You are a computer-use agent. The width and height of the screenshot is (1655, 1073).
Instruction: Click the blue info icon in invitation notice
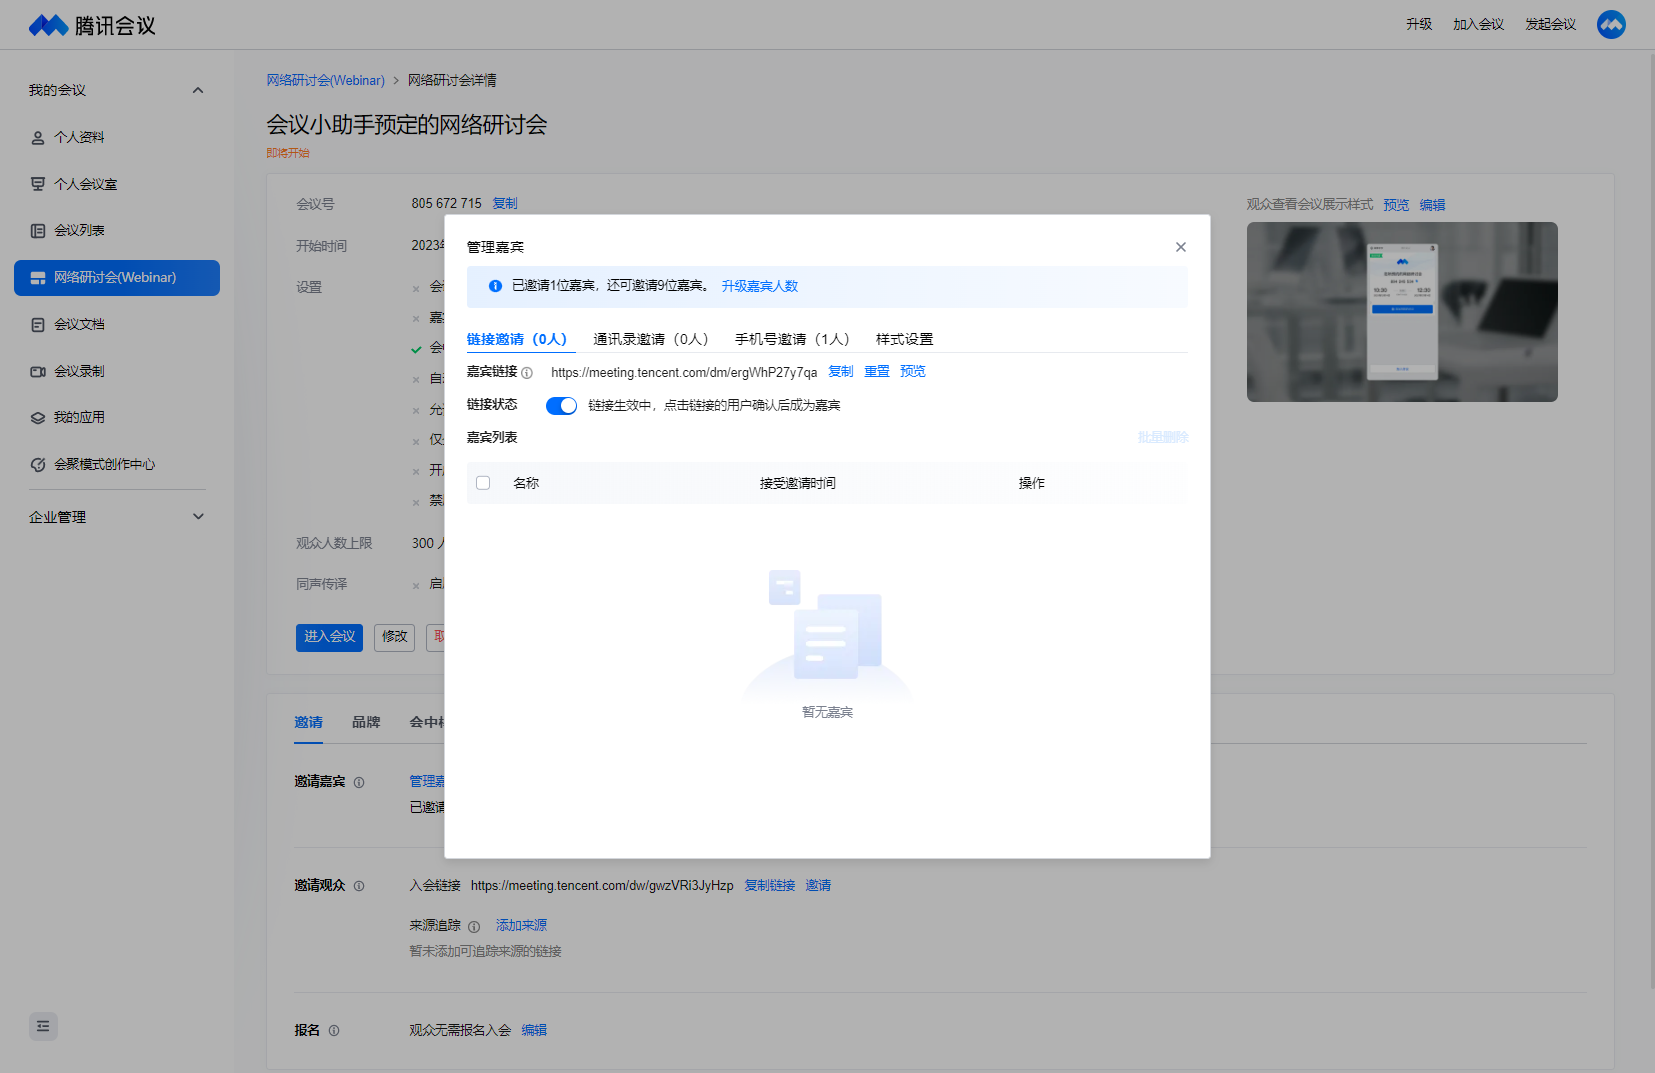point(495,286)
